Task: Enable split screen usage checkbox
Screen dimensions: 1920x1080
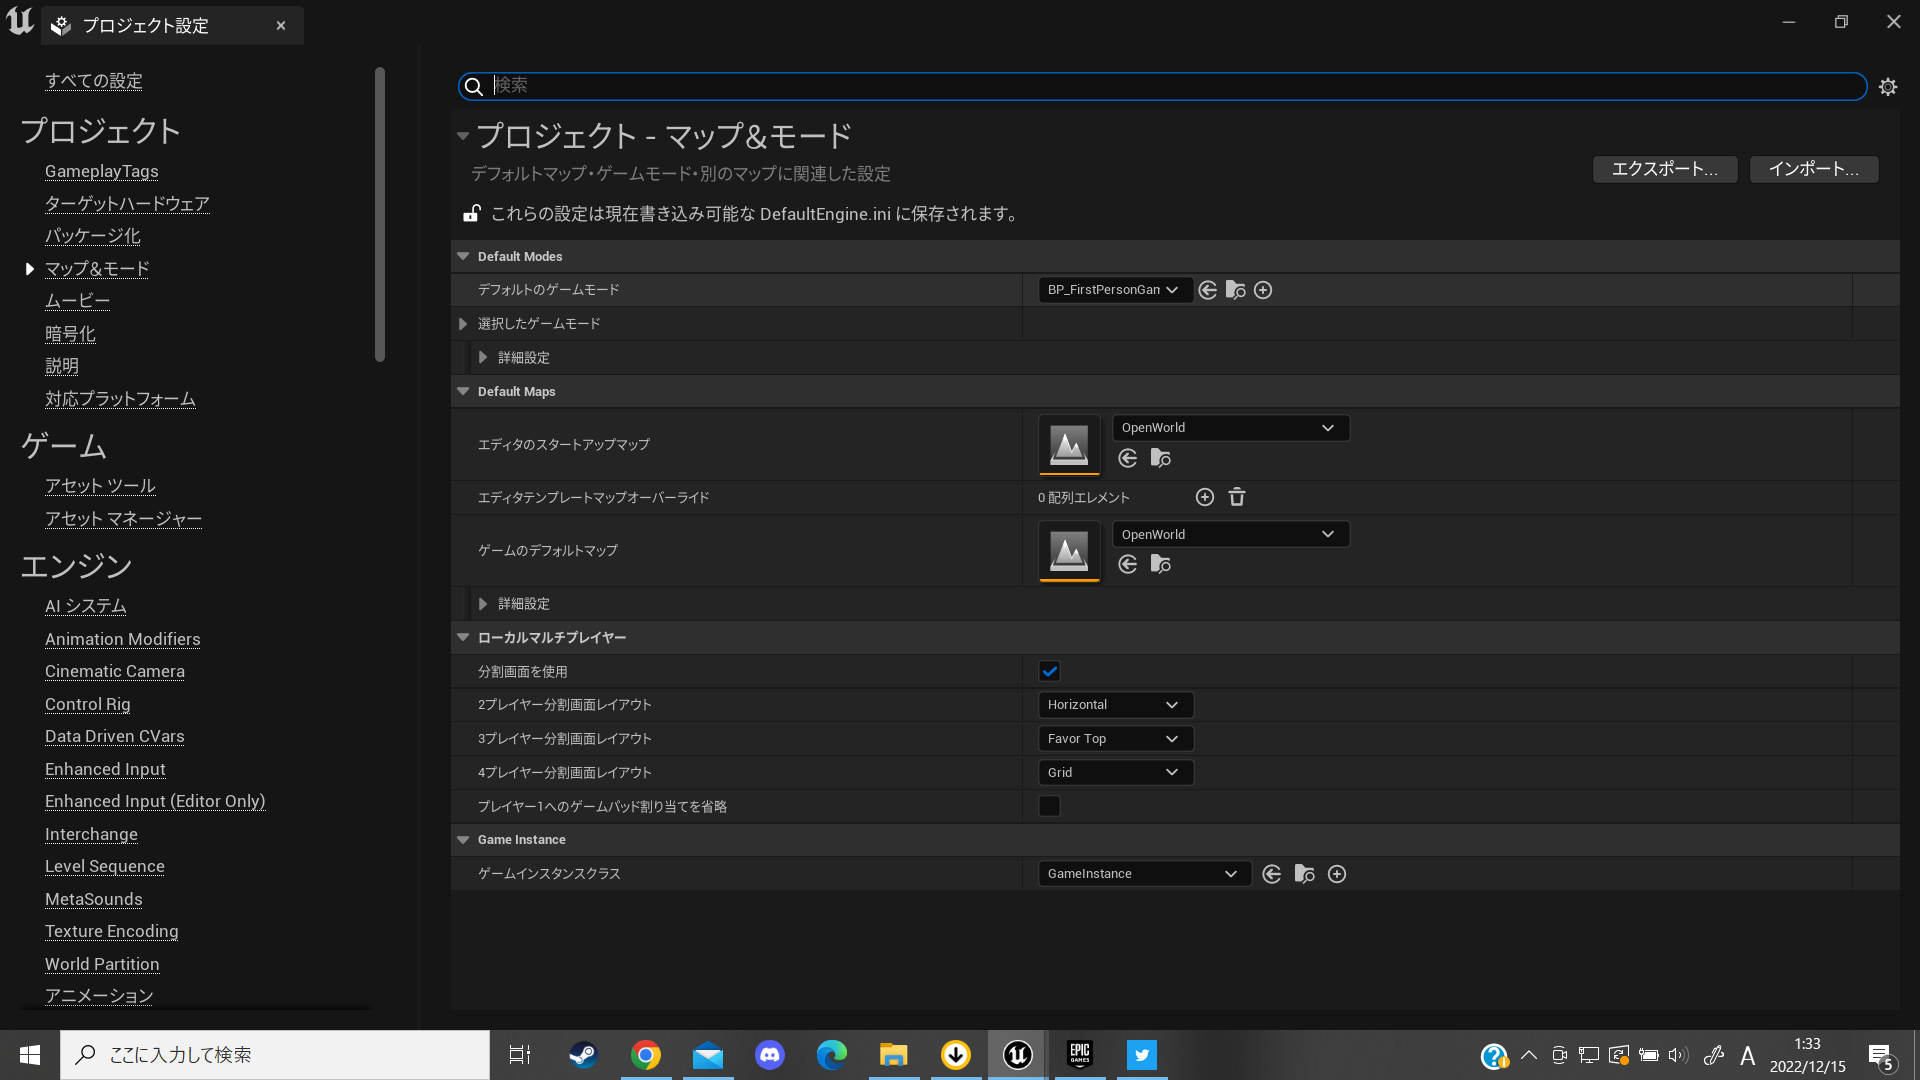Action: [x=1049, y=671]
